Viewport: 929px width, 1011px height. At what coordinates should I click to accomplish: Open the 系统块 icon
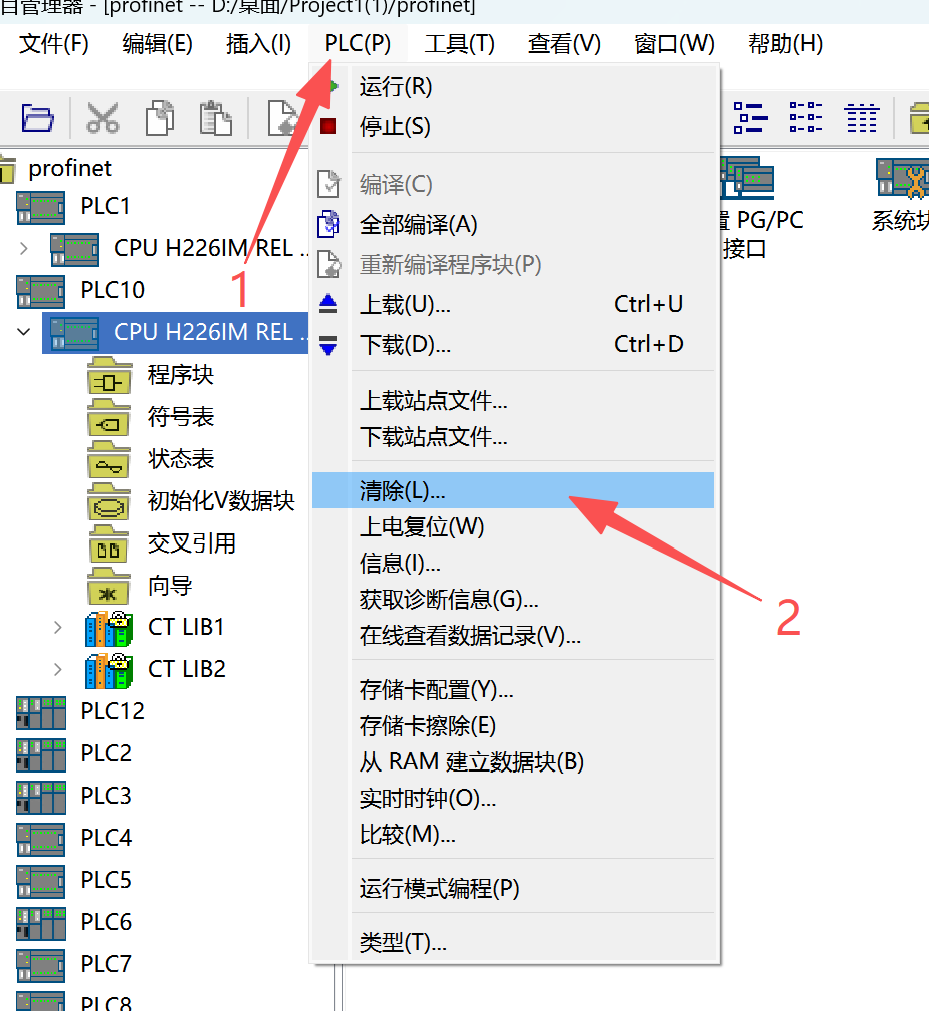tap(903, 179)
